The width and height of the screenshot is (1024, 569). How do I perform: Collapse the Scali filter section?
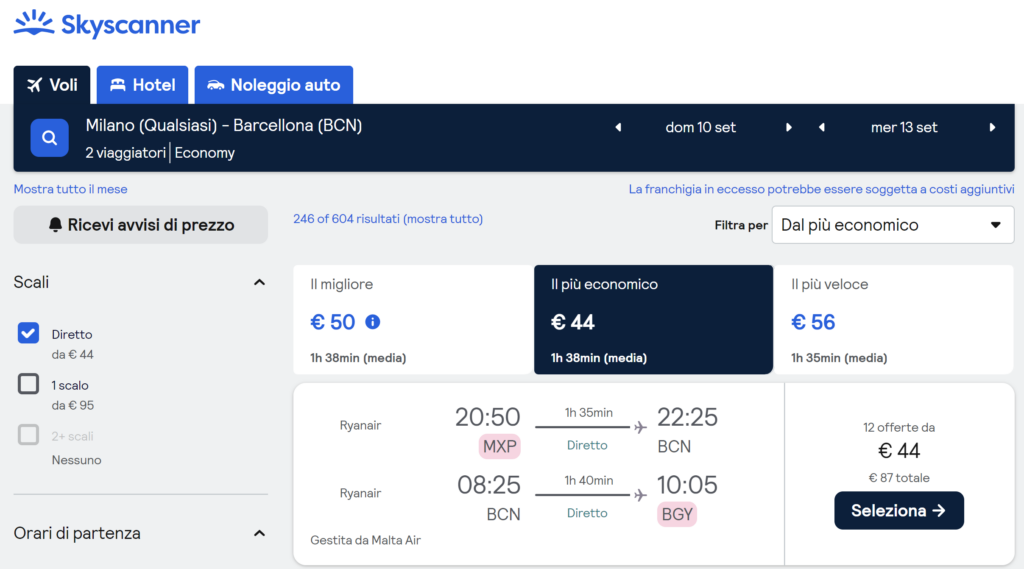[x=259, y=283]
